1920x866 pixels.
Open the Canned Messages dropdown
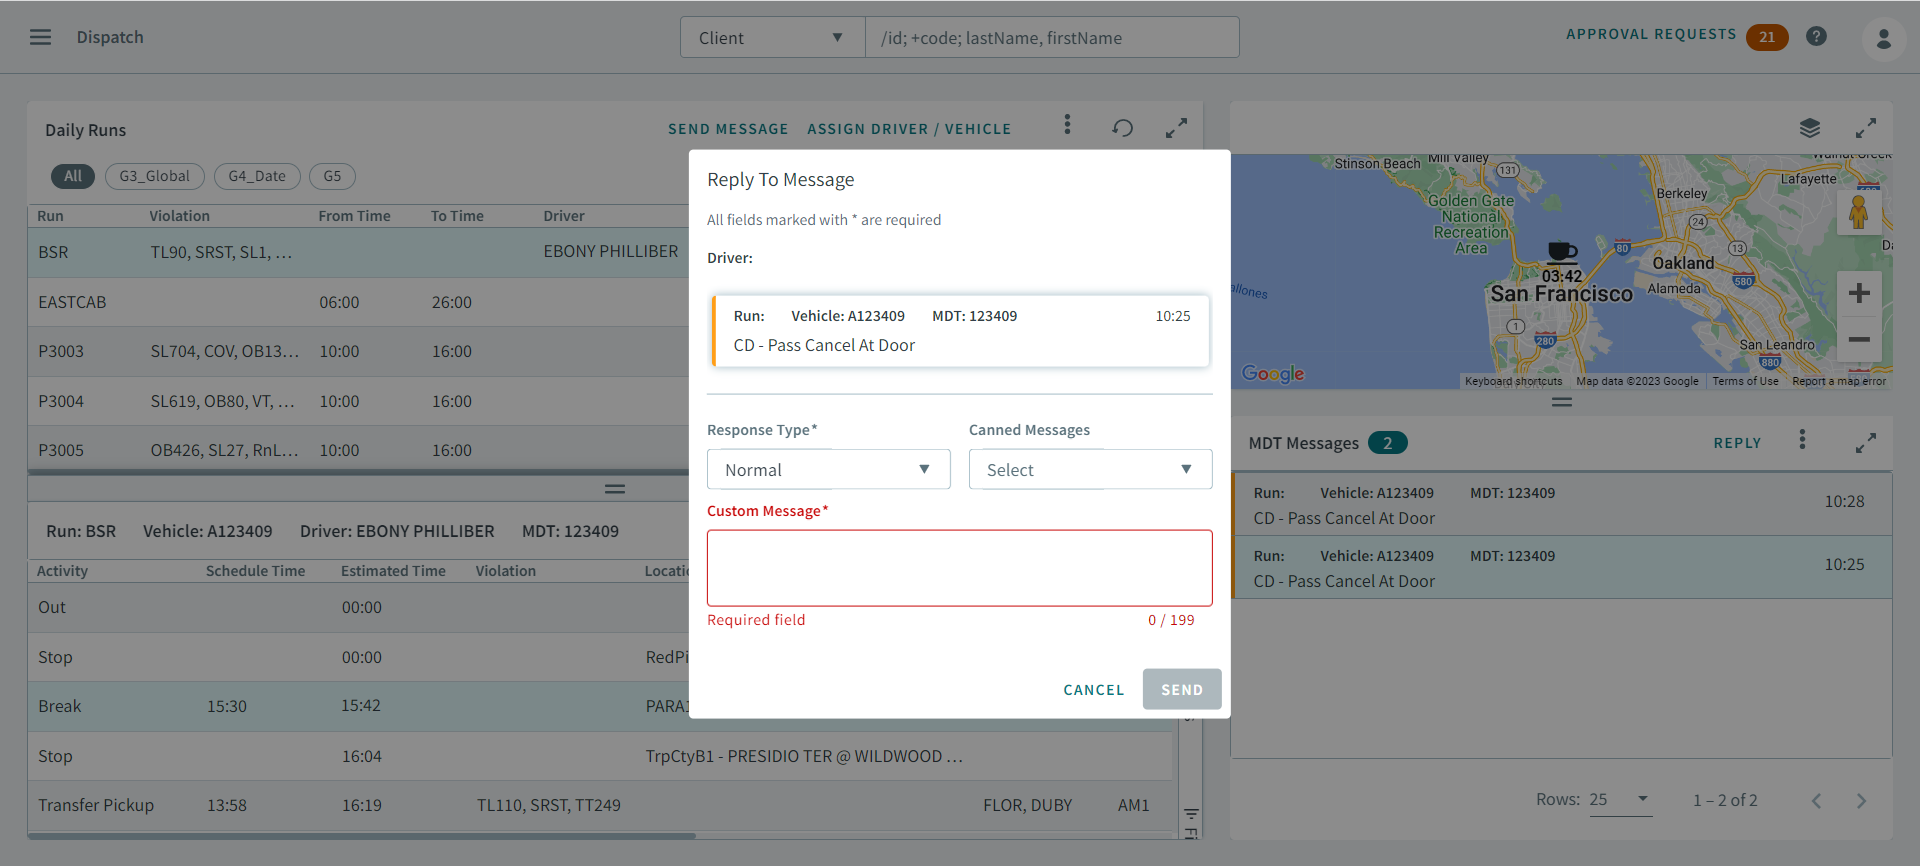[1090, 469]
